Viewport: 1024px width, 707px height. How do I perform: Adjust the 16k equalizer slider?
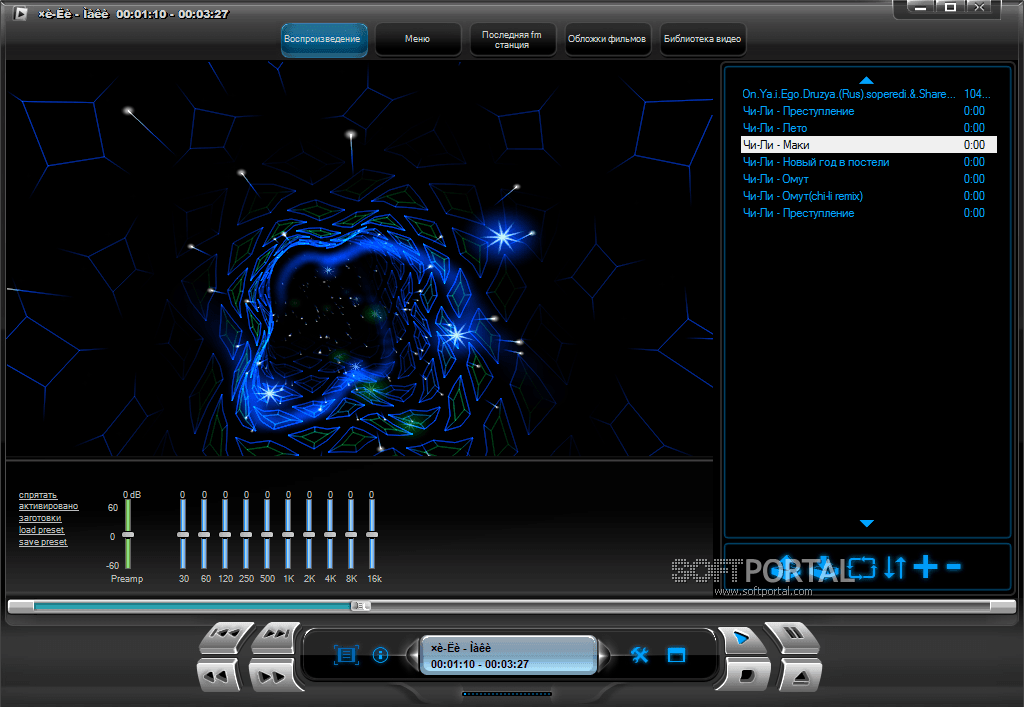coord(372,535)
